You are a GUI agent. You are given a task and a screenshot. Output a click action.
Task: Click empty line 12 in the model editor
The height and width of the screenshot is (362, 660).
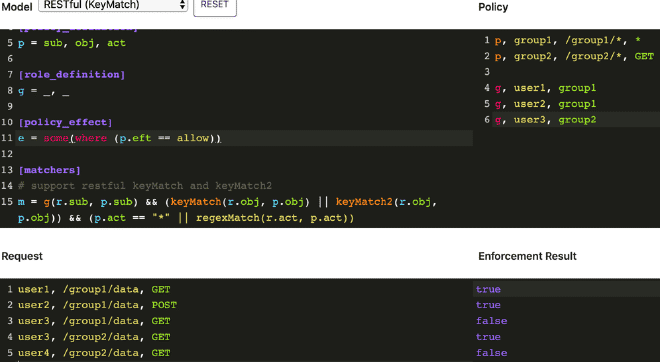pos(244,154)
